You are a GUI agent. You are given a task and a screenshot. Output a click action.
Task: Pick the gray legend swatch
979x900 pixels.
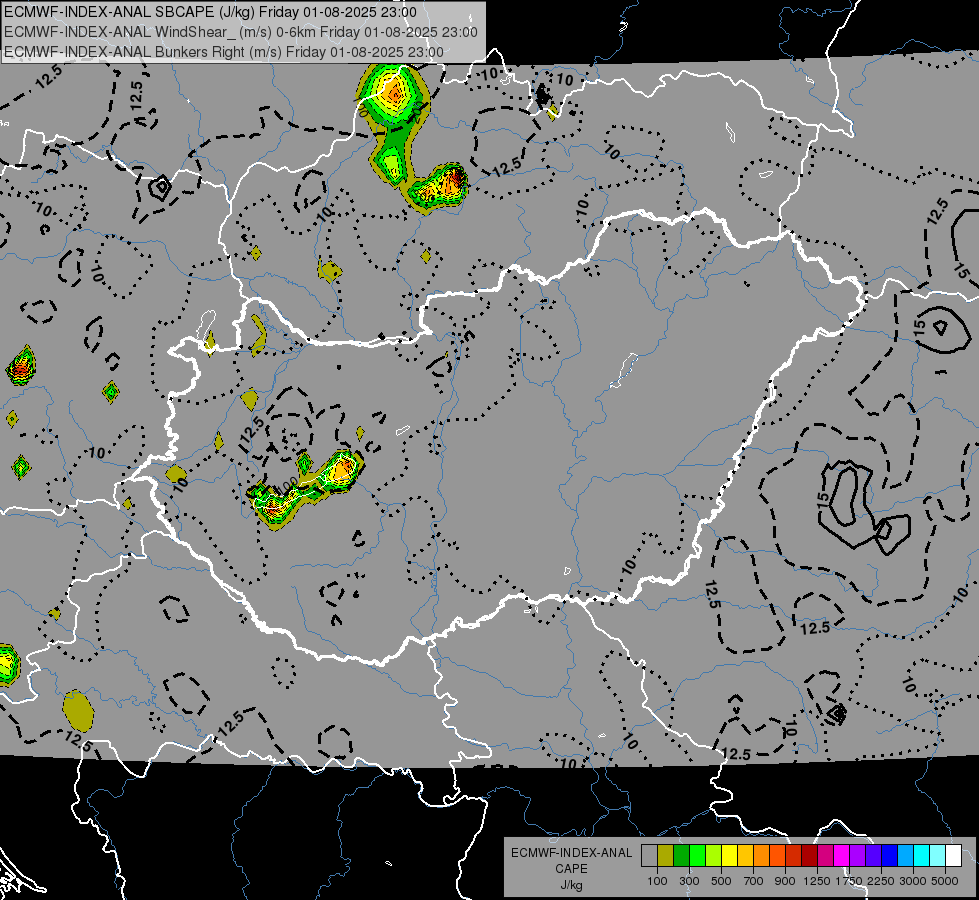coord(649,855)
